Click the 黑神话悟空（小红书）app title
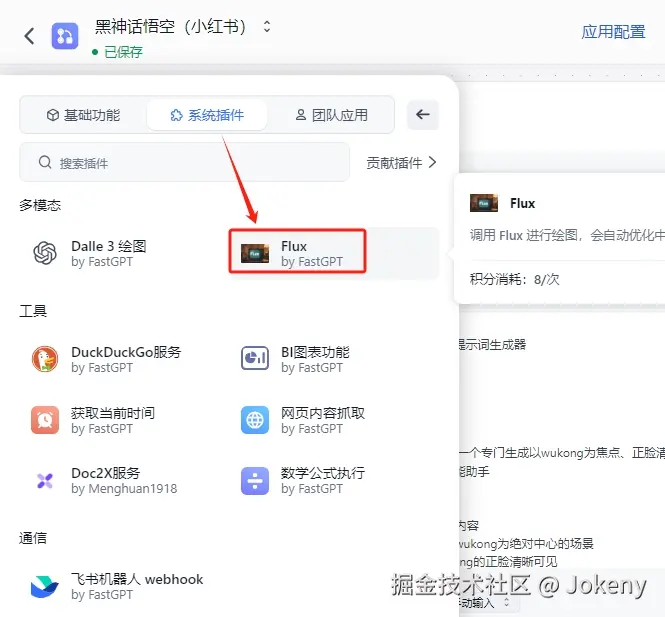Image resolution: width=665 pixels, height=617 pixels. click(170, 26)
